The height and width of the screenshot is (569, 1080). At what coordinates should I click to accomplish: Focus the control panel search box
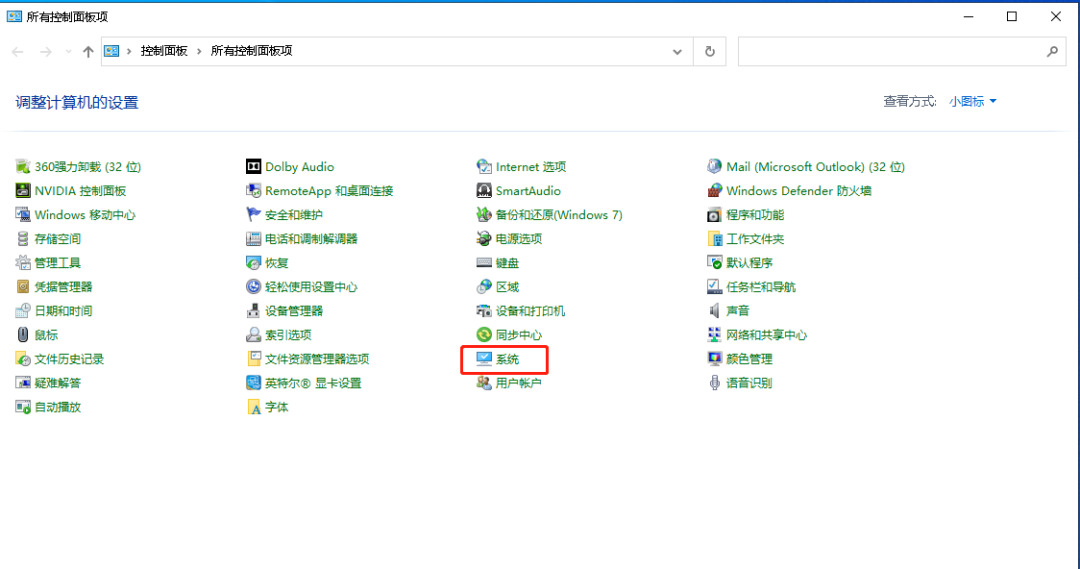pyautogui.click(x=902, y=52)
